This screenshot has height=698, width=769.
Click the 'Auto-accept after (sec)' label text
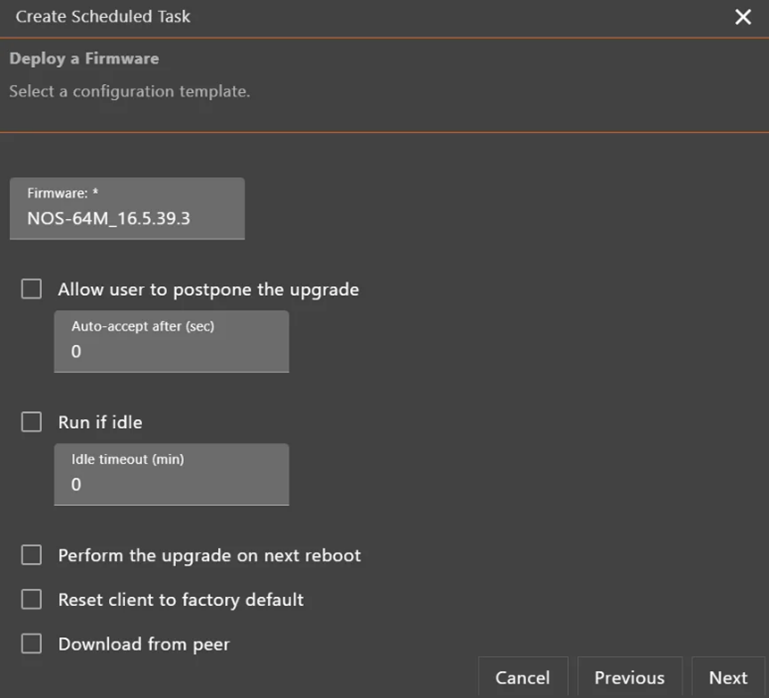(143, 326)
